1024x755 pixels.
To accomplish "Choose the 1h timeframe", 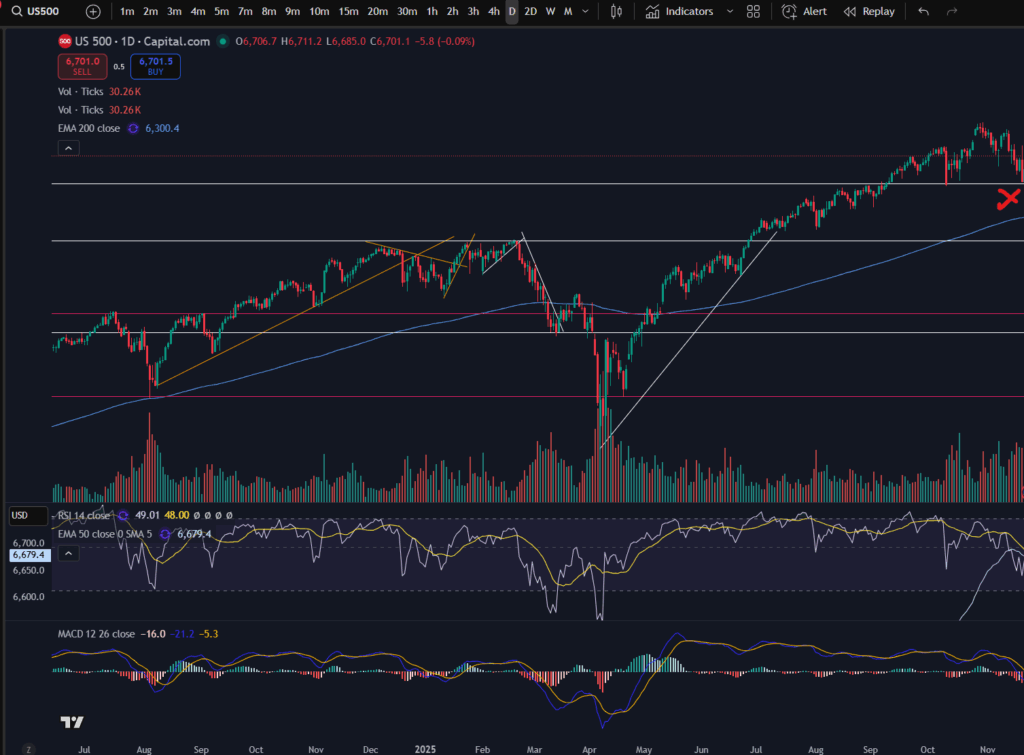I will pyautogui.click(x=432, y=11).
